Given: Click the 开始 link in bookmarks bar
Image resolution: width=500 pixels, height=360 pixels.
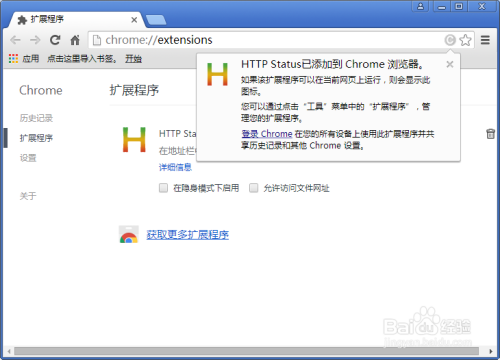Looking at the screenshot, I should pyautogui.click(x=133, y=59).
